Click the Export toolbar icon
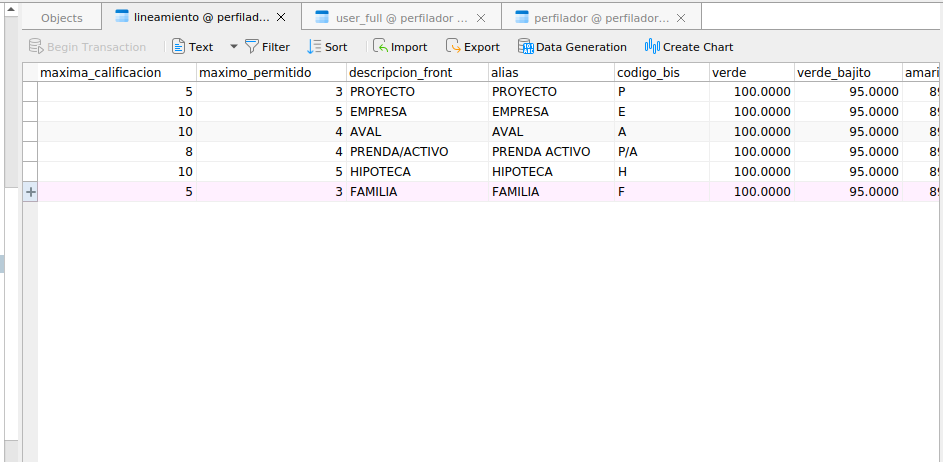 click(454, 47)
